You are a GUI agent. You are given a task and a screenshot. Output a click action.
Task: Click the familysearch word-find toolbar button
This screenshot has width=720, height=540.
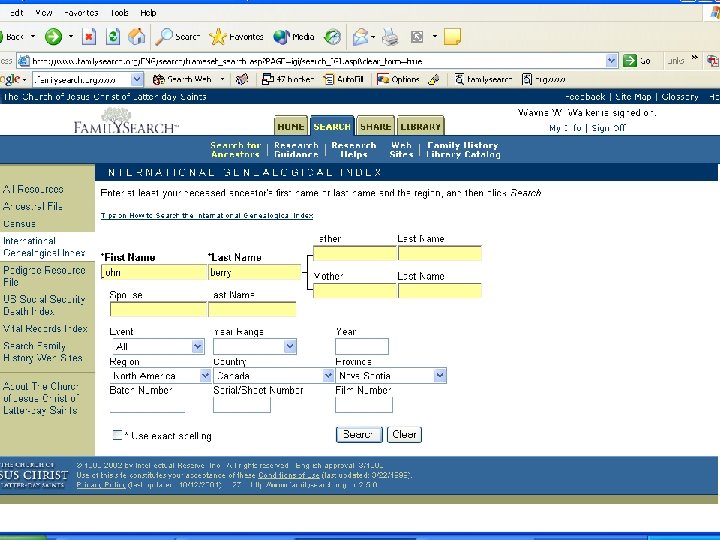(x=483, y=79)
